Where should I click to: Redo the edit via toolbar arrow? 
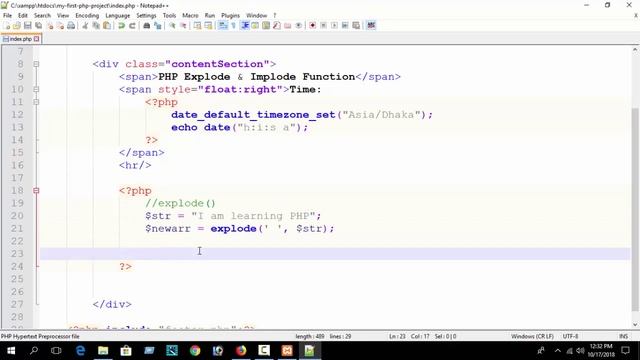pyautogui.click(x=132, y=26)
